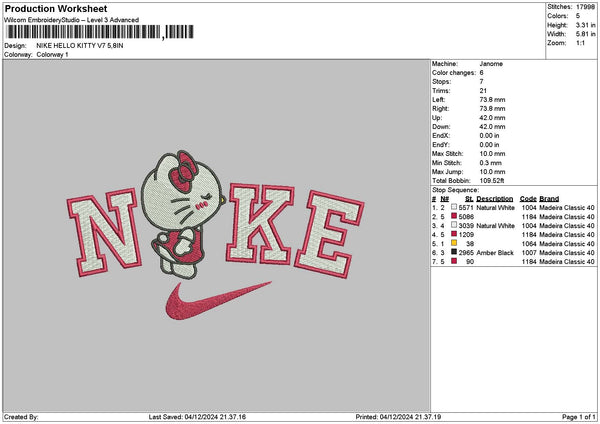Select stitch count "5571" in stop row 1
This screenshot has width=600, height=424.
pyautogui.click(x=466, y=208)
